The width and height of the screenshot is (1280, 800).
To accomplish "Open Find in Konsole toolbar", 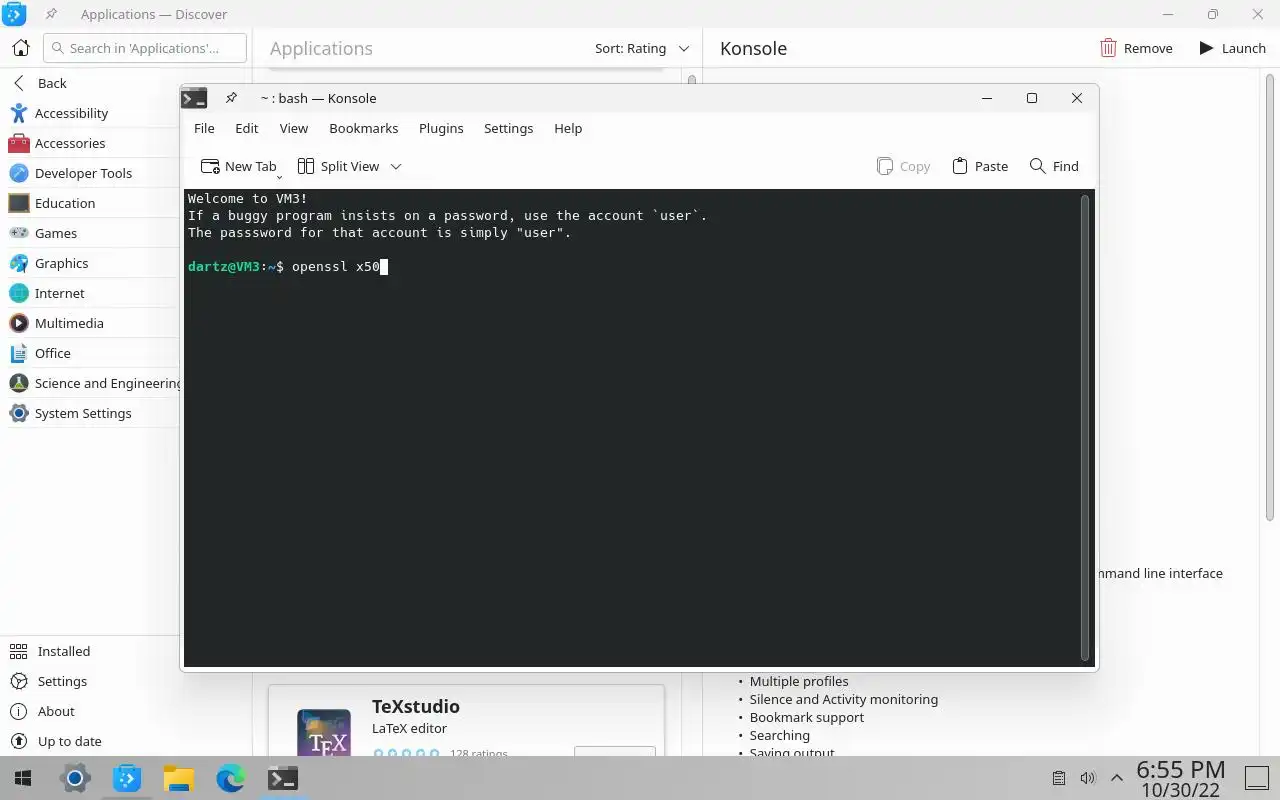I will pos(1054,166).
